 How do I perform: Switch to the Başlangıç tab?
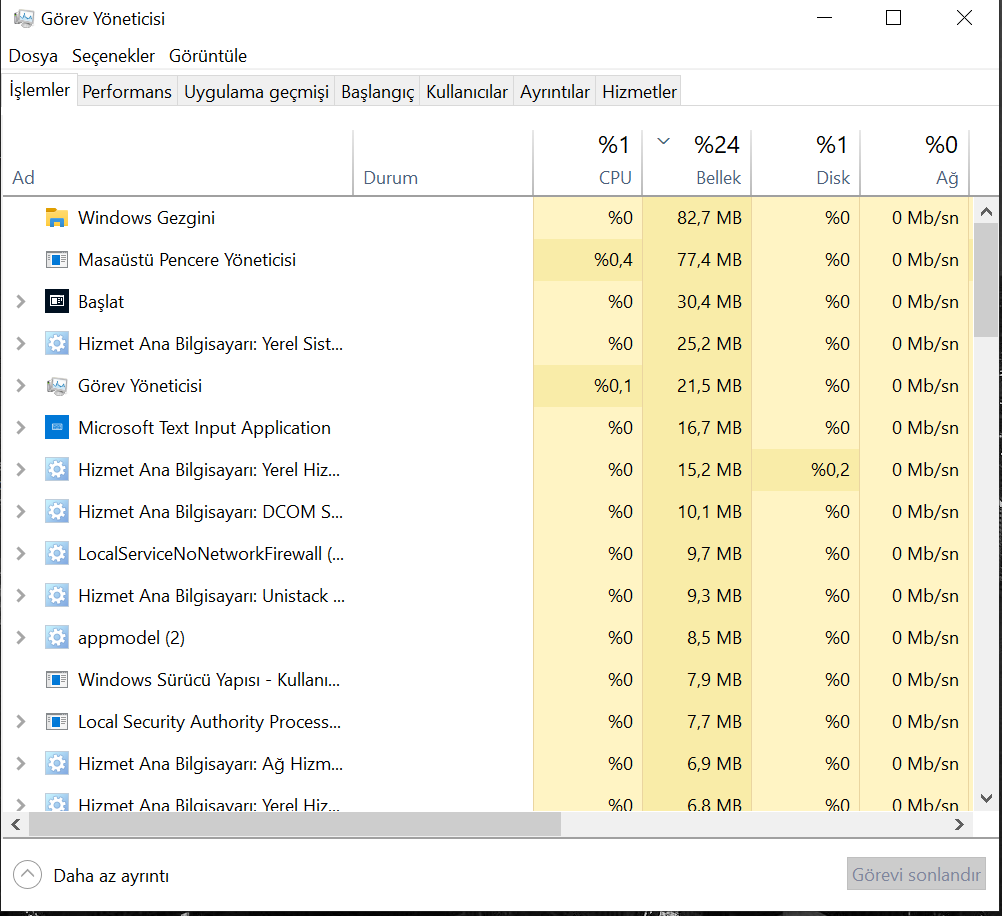(x=378, y=91)
